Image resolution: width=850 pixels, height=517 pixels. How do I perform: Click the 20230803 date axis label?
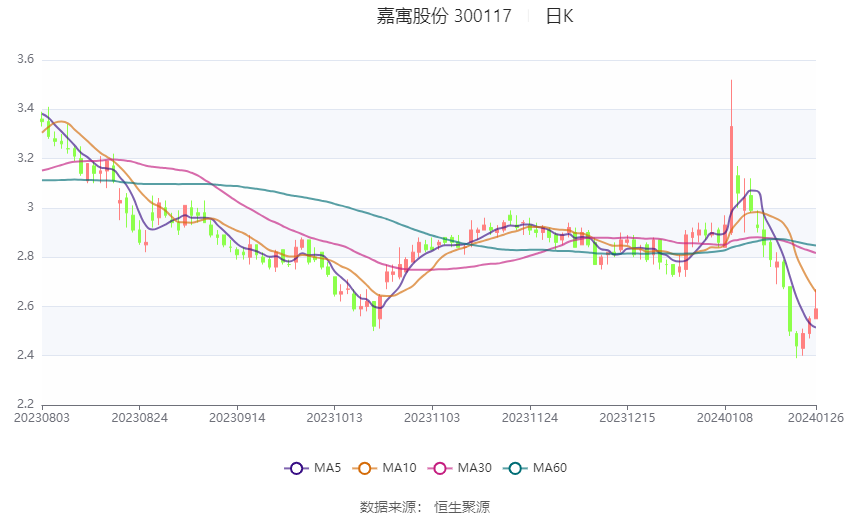[42, 418]
